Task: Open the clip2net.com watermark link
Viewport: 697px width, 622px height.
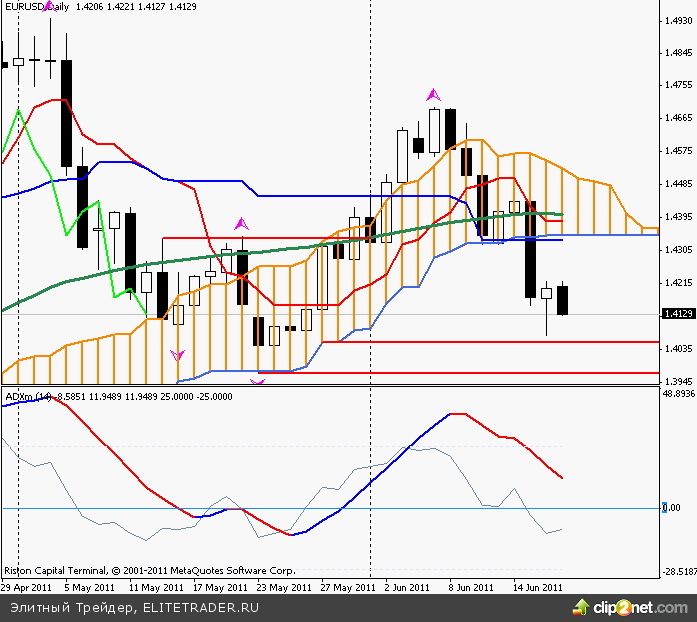Action: (x=640, y=606)
